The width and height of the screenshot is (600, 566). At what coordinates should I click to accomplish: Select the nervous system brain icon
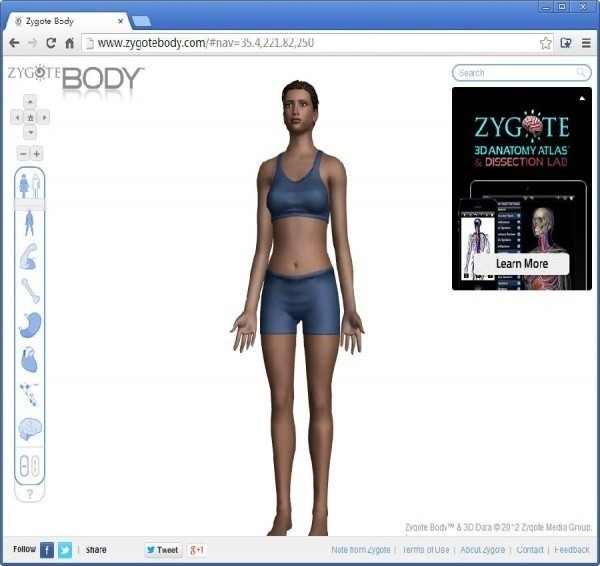pyautogui.click(x=29, y=429)
